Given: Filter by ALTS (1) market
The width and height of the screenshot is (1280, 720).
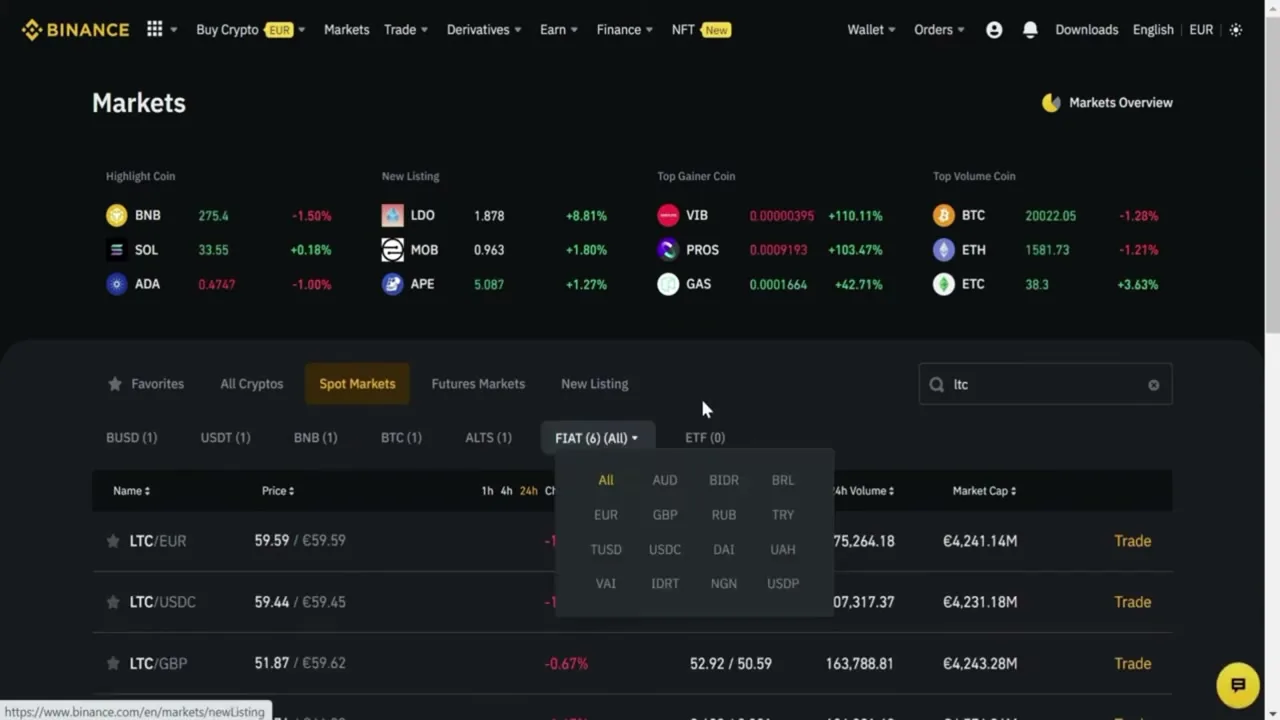Looking at the screenshot, I should click(488, 438).
